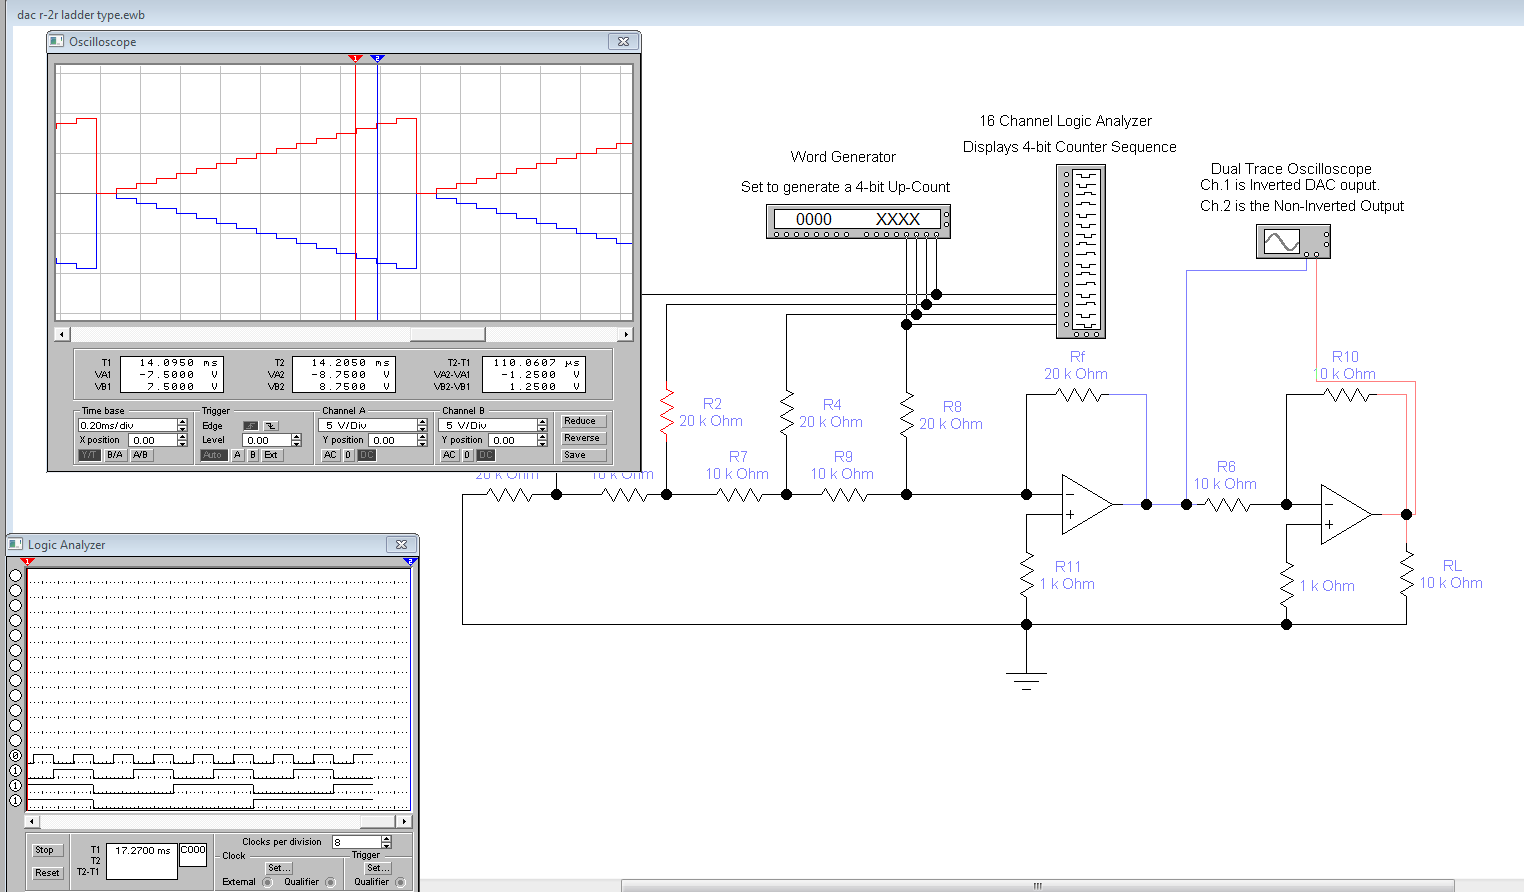Screen dimensions: 1524x892
Task: Set Channel A coupling to AC
Action: [331, 455]
